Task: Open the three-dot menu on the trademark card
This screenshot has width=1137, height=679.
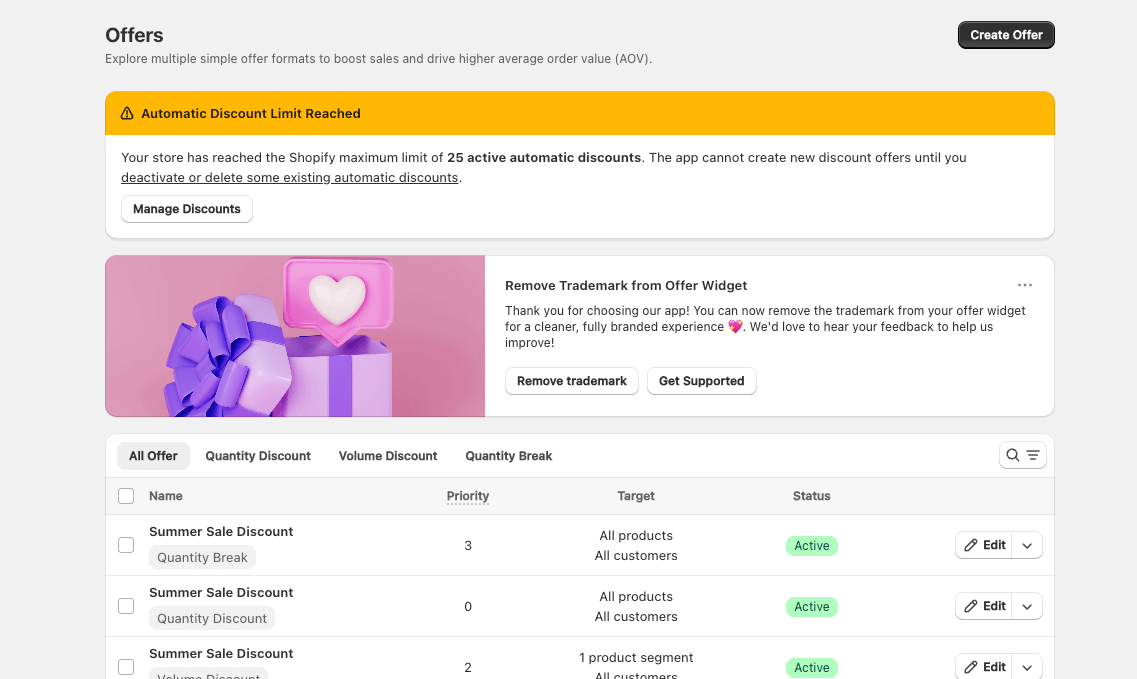Action: [x=1024, y=284]
